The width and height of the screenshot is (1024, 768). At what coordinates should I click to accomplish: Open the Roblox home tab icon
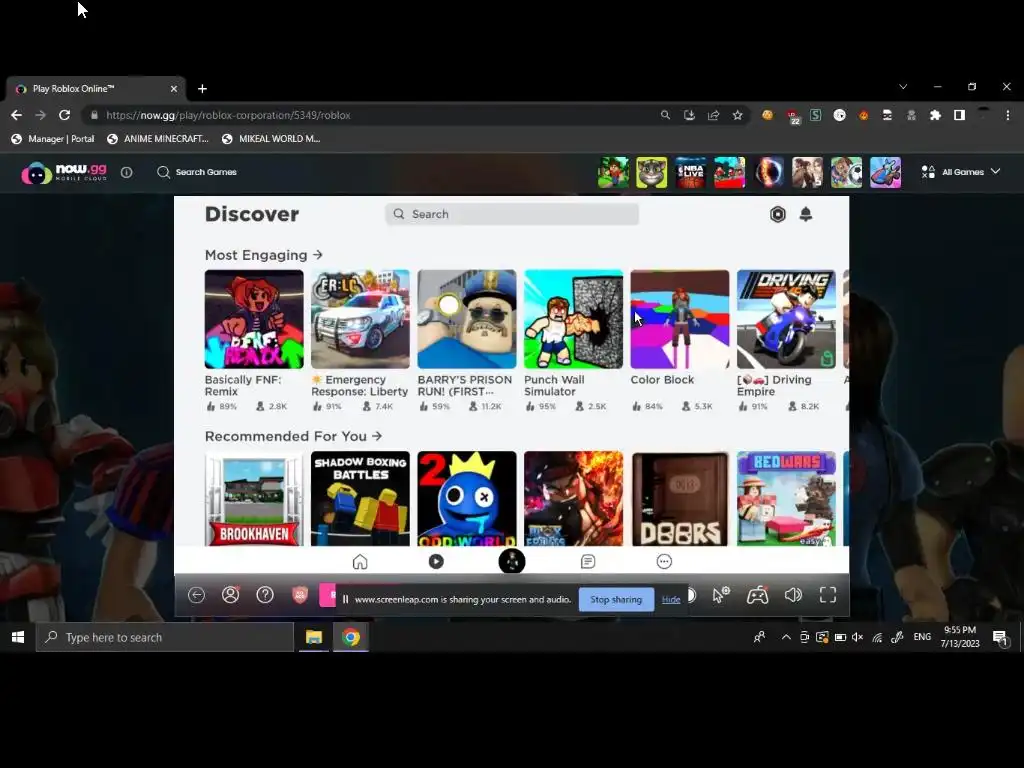tap(360, 562)
